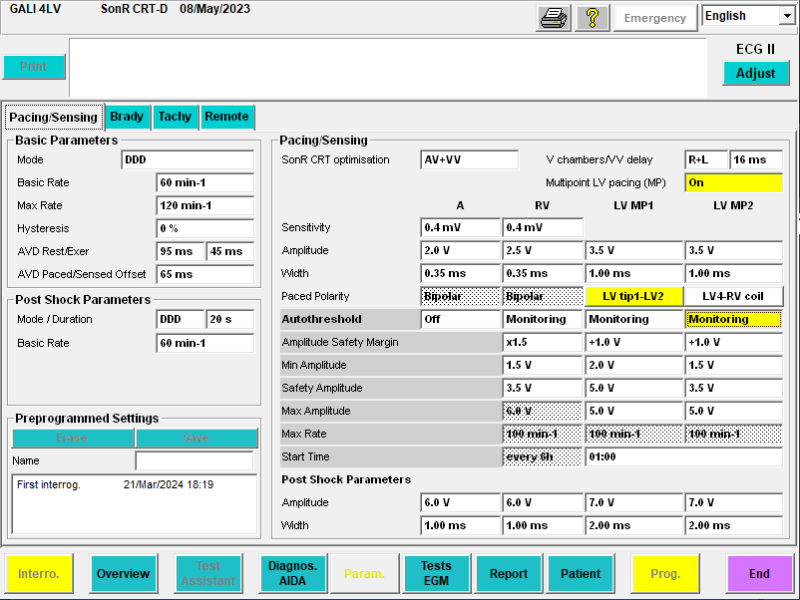Open help via the question mark icon
The width and height of the screenshot is (800, 600).
pyautogui.click(x=592, y=17)
